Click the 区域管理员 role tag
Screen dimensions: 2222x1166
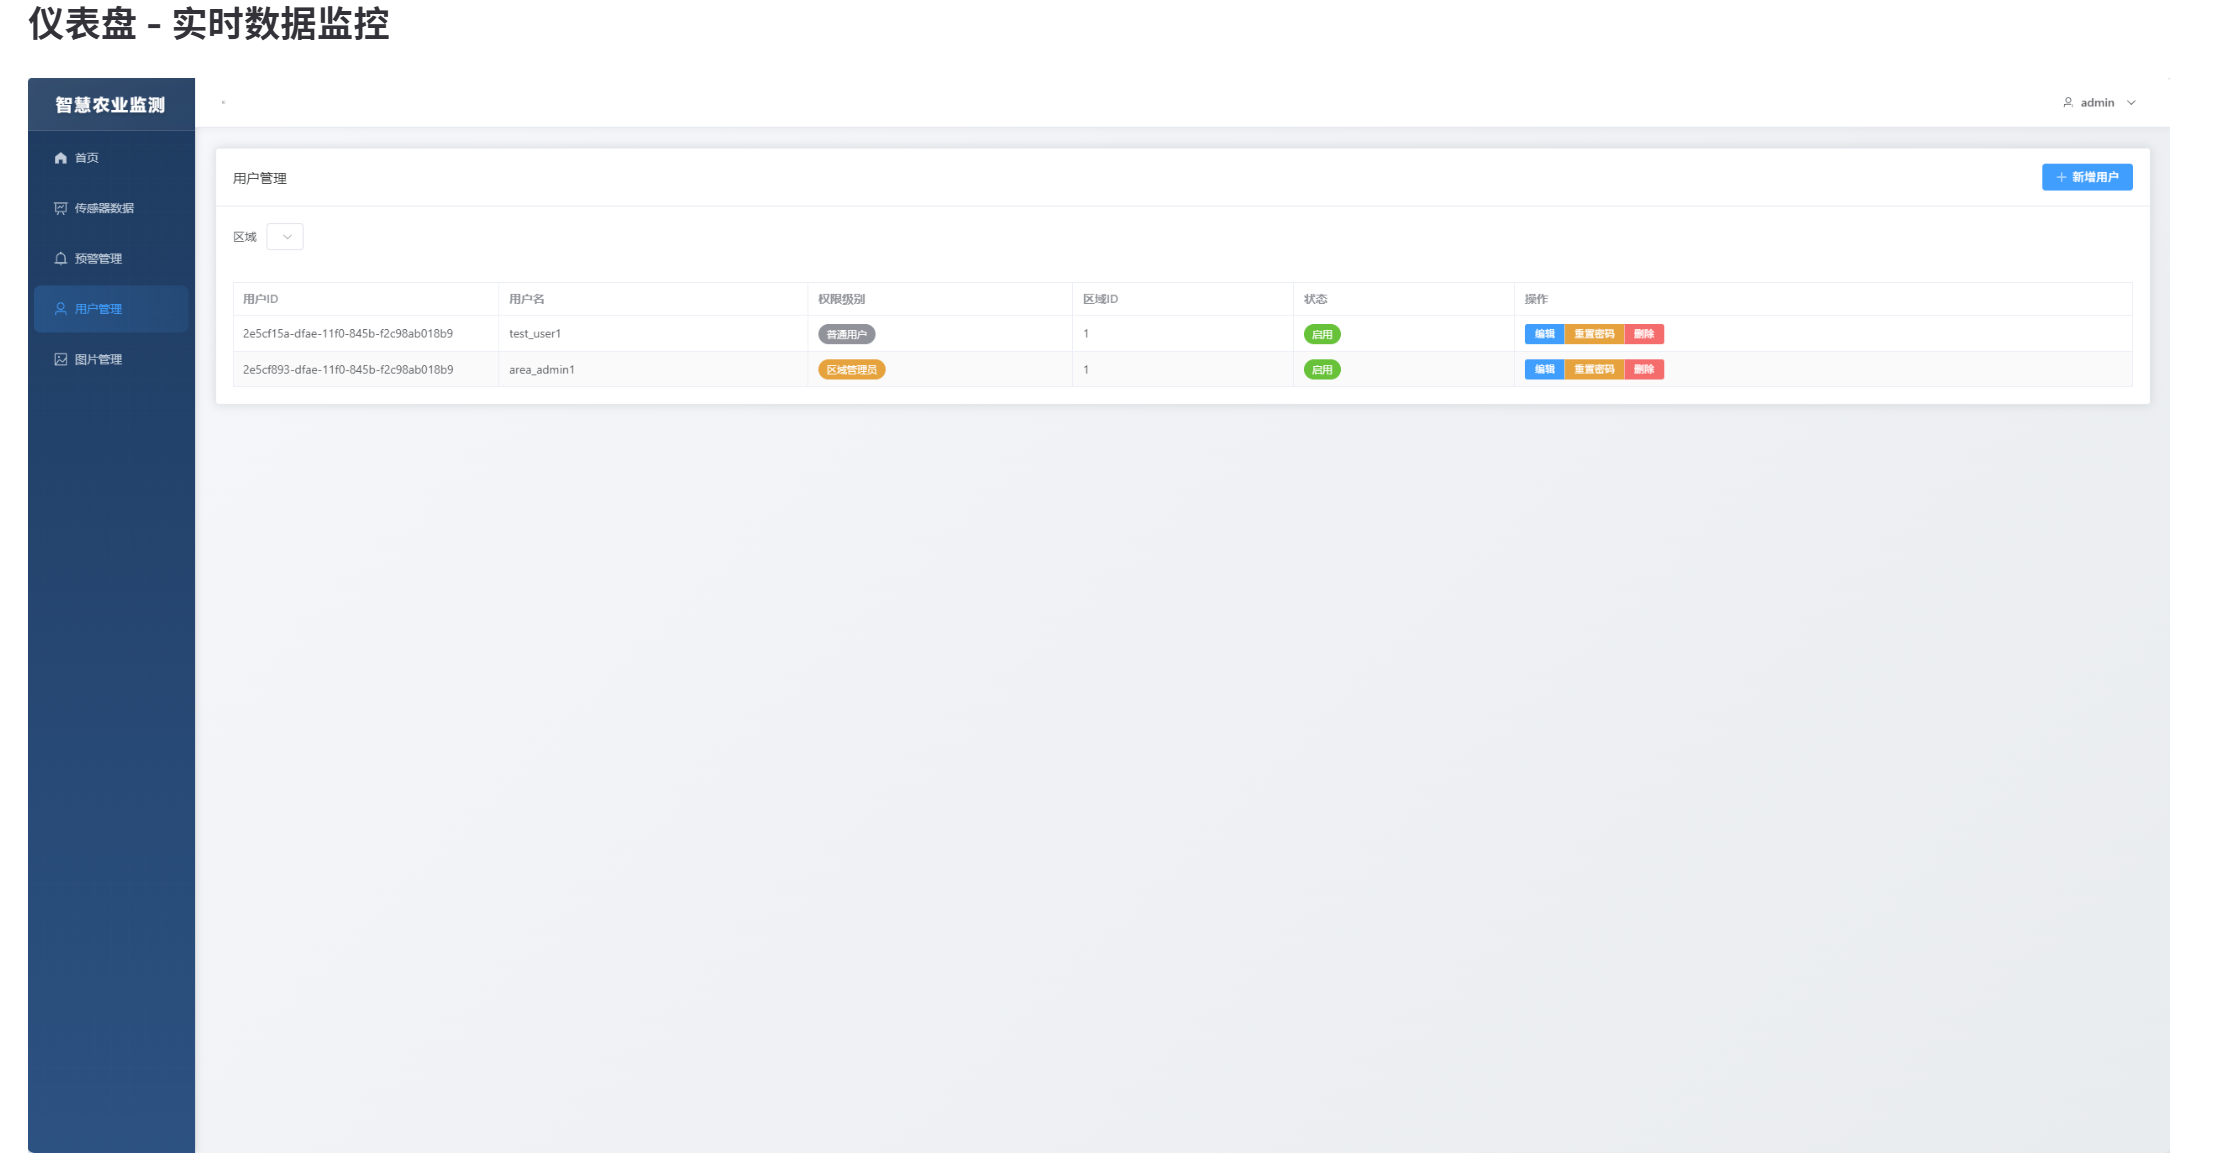pos(851,370)
